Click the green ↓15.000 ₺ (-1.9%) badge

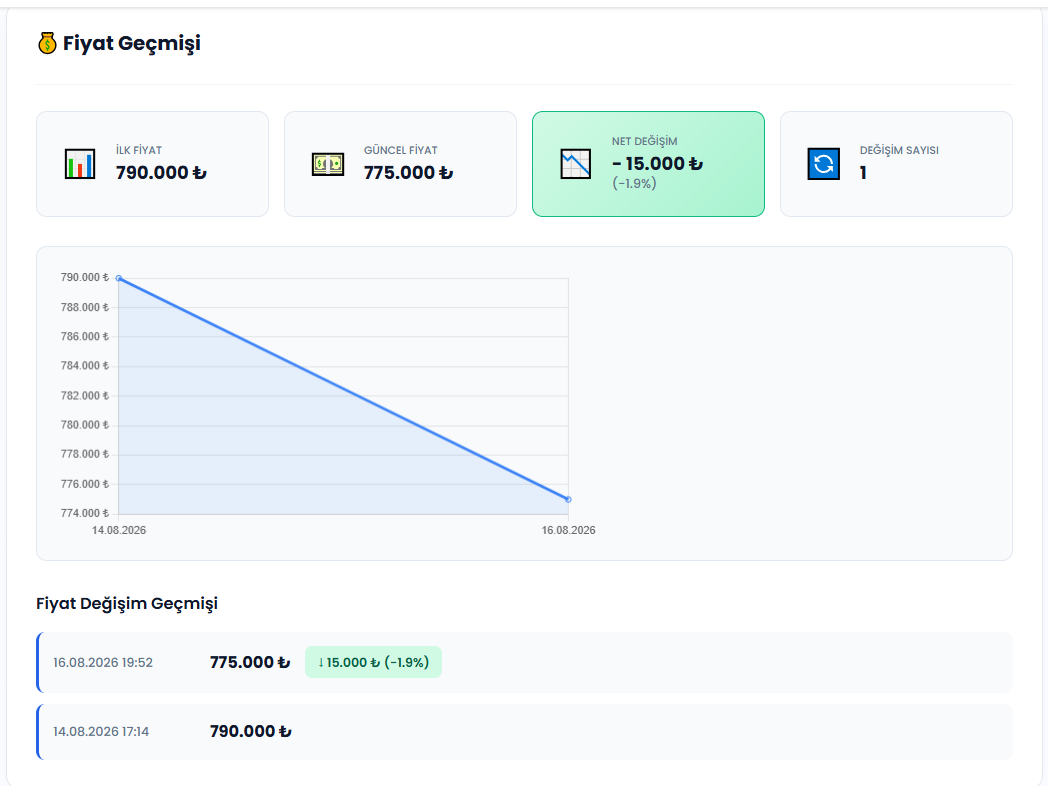[373, 662]
